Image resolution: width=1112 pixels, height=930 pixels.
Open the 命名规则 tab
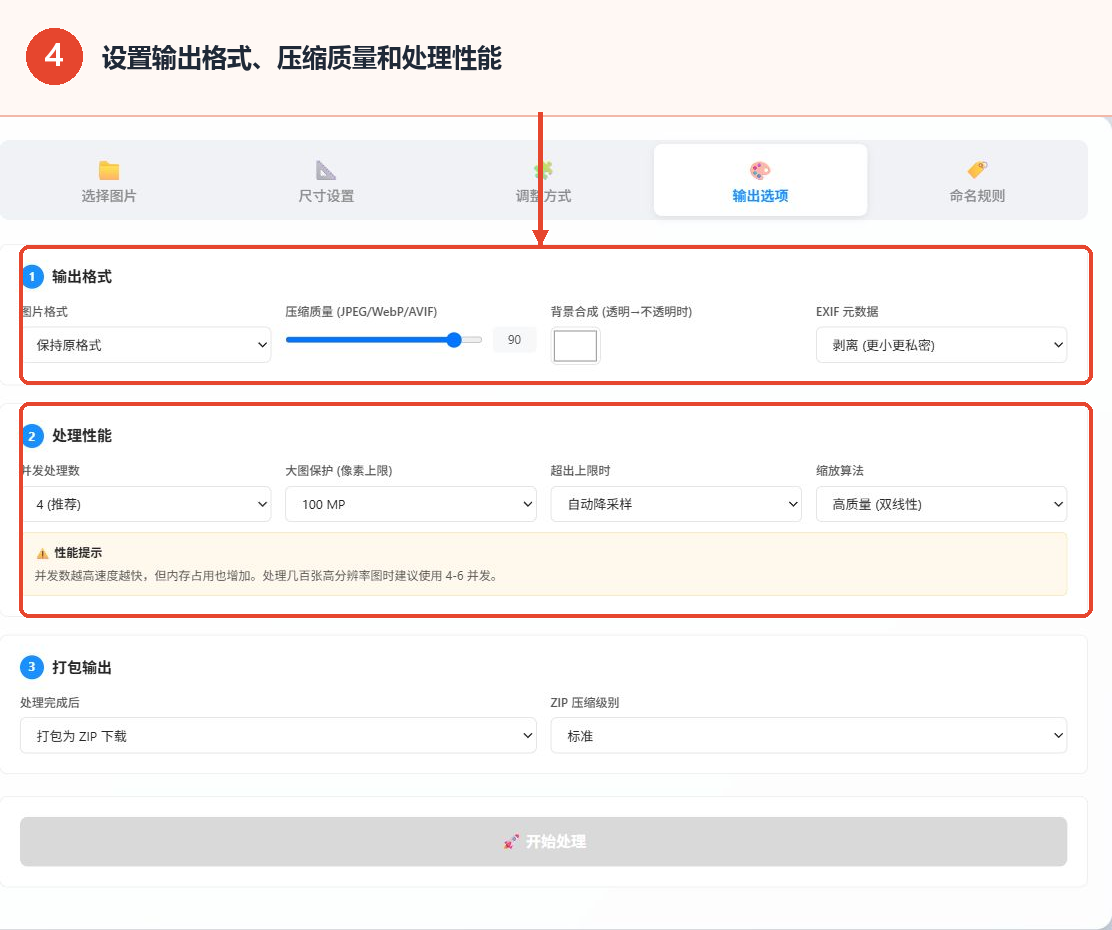pos(977,181)
